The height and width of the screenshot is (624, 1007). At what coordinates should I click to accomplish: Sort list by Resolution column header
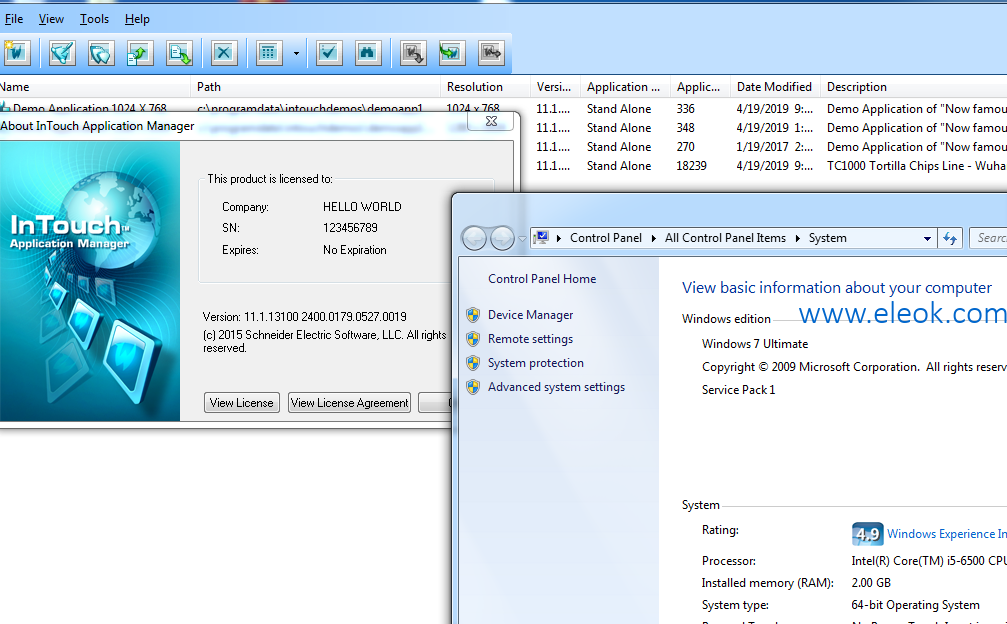[486, 87]
